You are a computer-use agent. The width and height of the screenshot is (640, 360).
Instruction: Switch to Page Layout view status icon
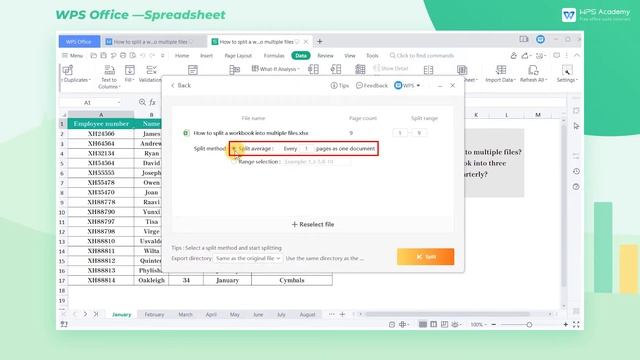433,324
